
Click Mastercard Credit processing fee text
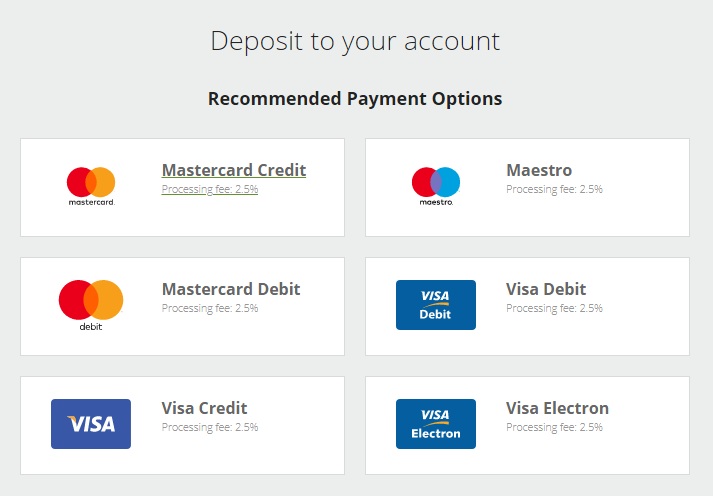[210, 189]
